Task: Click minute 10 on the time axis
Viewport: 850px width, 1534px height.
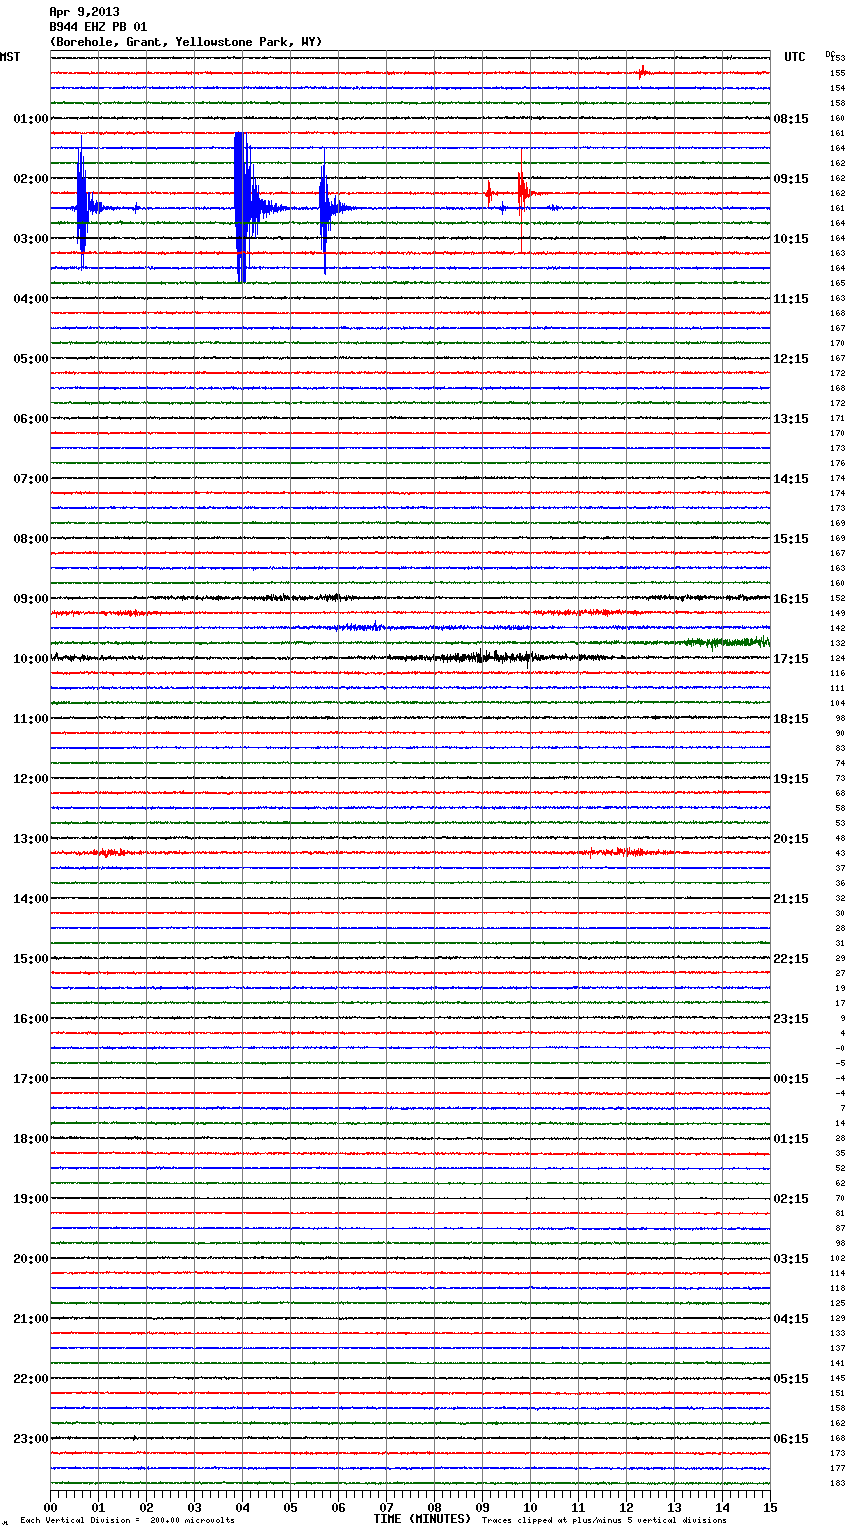Action: pos(530,1507)
